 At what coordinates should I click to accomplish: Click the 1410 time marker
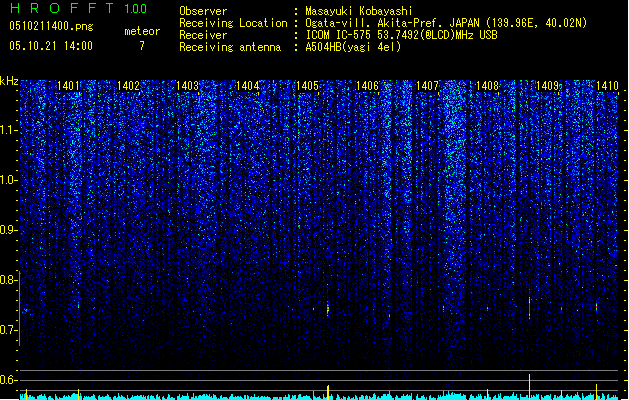pos(607,86)
